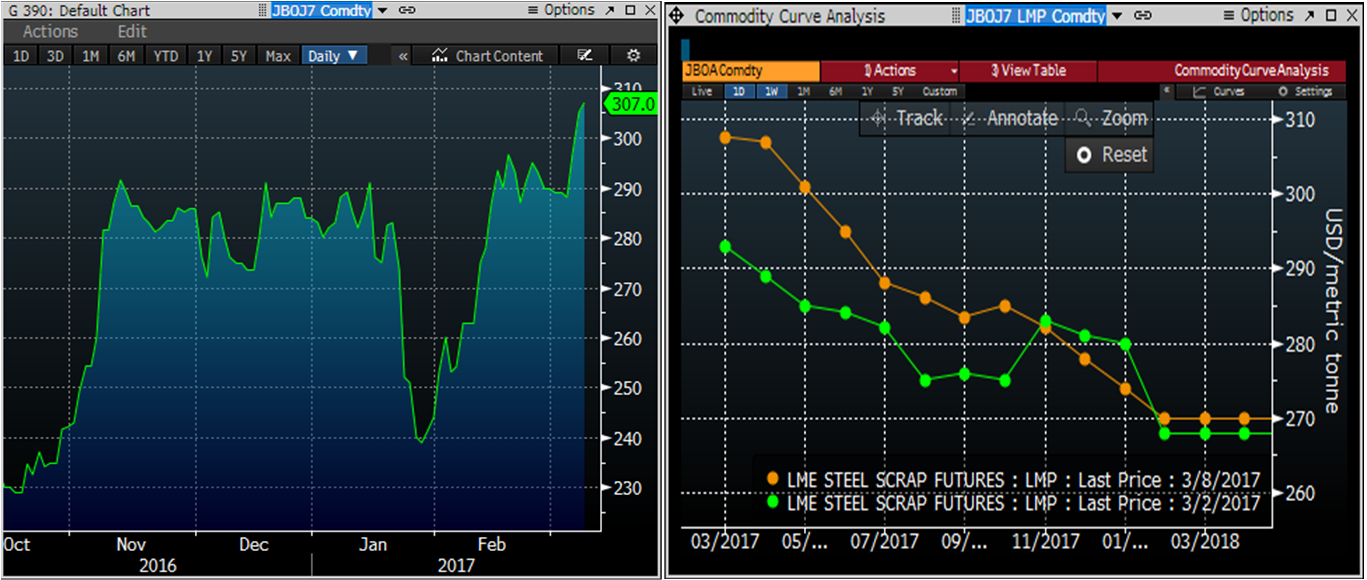Expand the JBOJ7 Comdty security dropdown arrow
1367x580 pixels.
tap(383, 10)
